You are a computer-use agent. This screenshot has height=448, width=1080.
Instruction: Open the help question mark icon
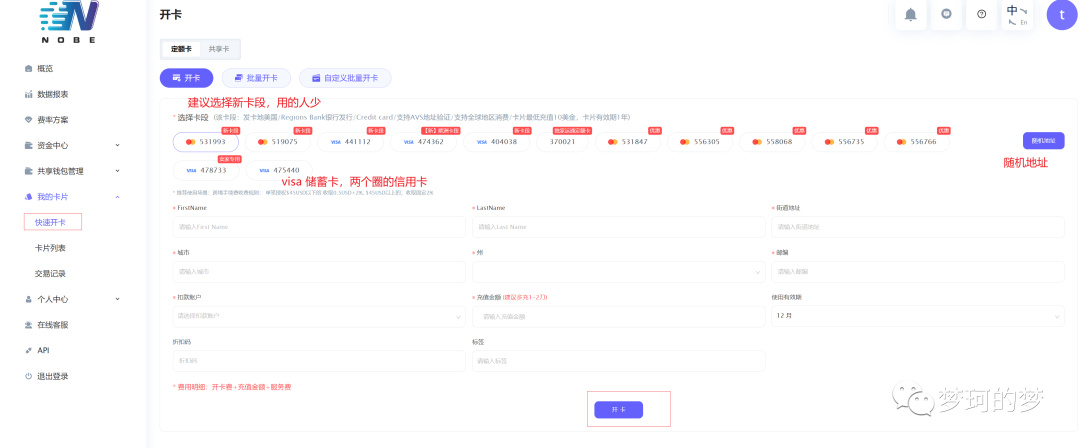coord(981,14)
